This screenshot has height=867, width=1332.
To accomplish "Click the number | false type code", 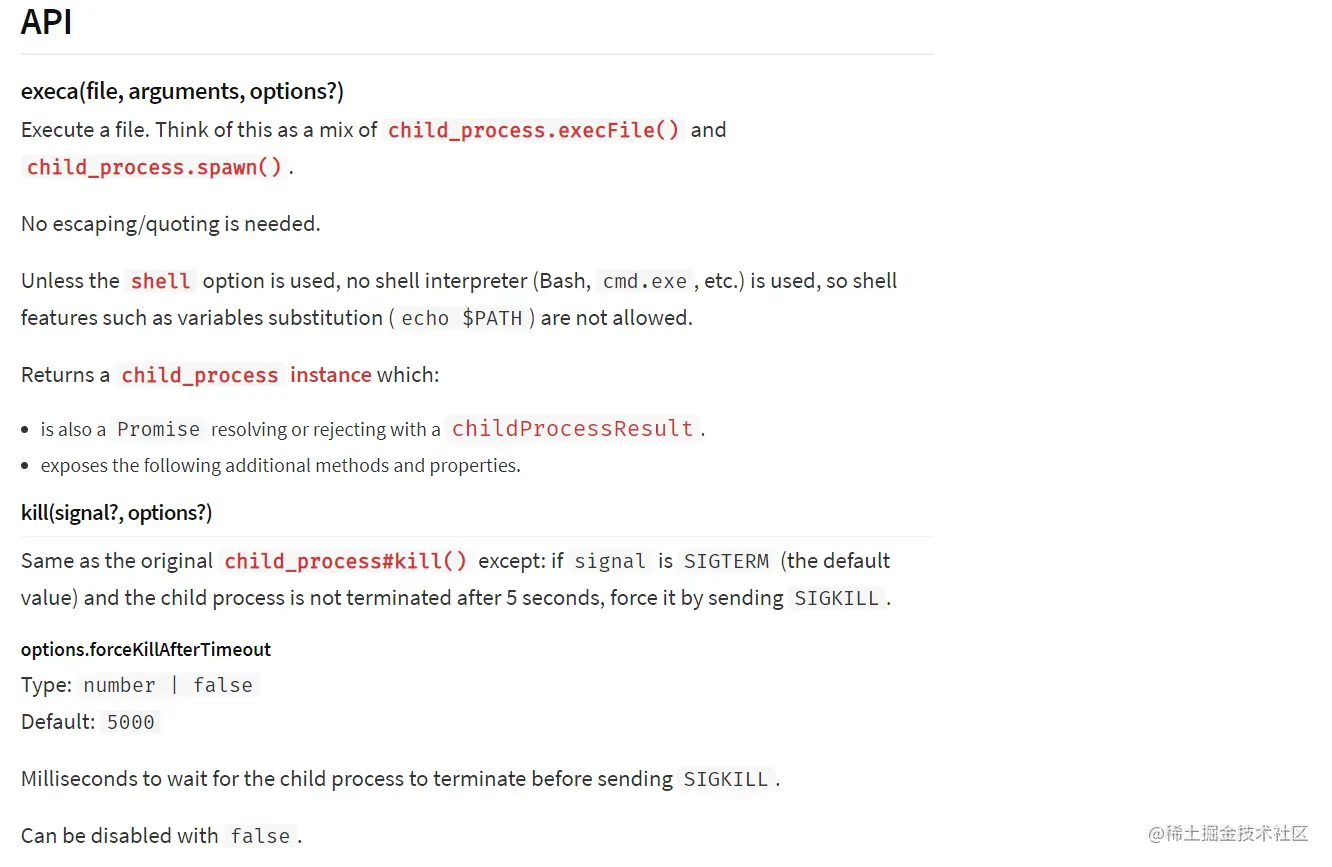I will tap(168, 685).
